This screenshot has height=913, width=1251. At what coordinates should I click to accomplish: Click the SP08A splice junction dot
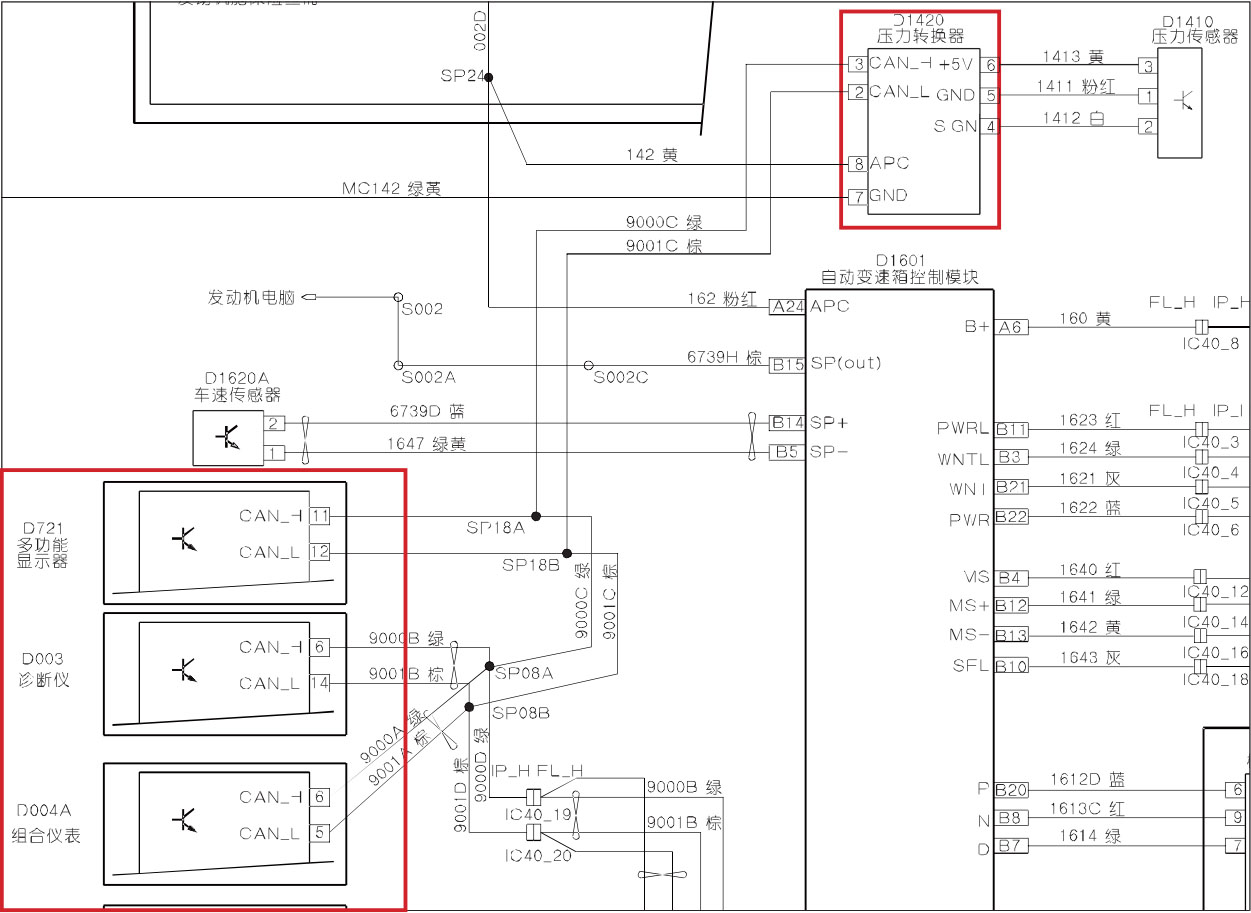point(489,666)
